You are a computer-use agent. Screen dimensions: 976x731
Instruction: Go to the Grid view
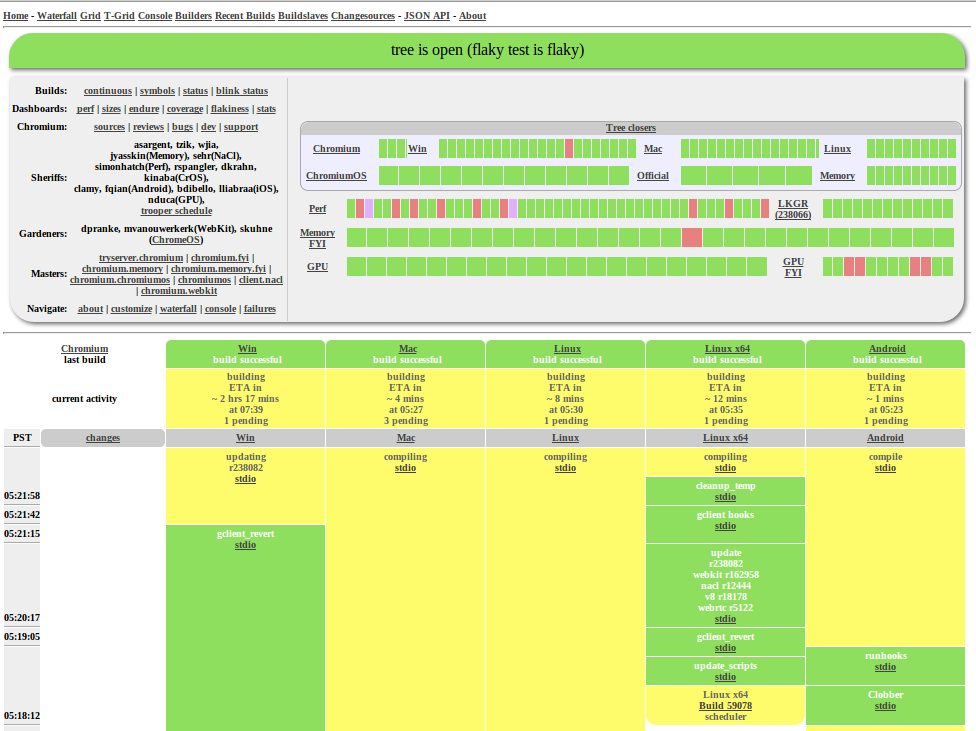pyautogui.click(x=90, y=16)
